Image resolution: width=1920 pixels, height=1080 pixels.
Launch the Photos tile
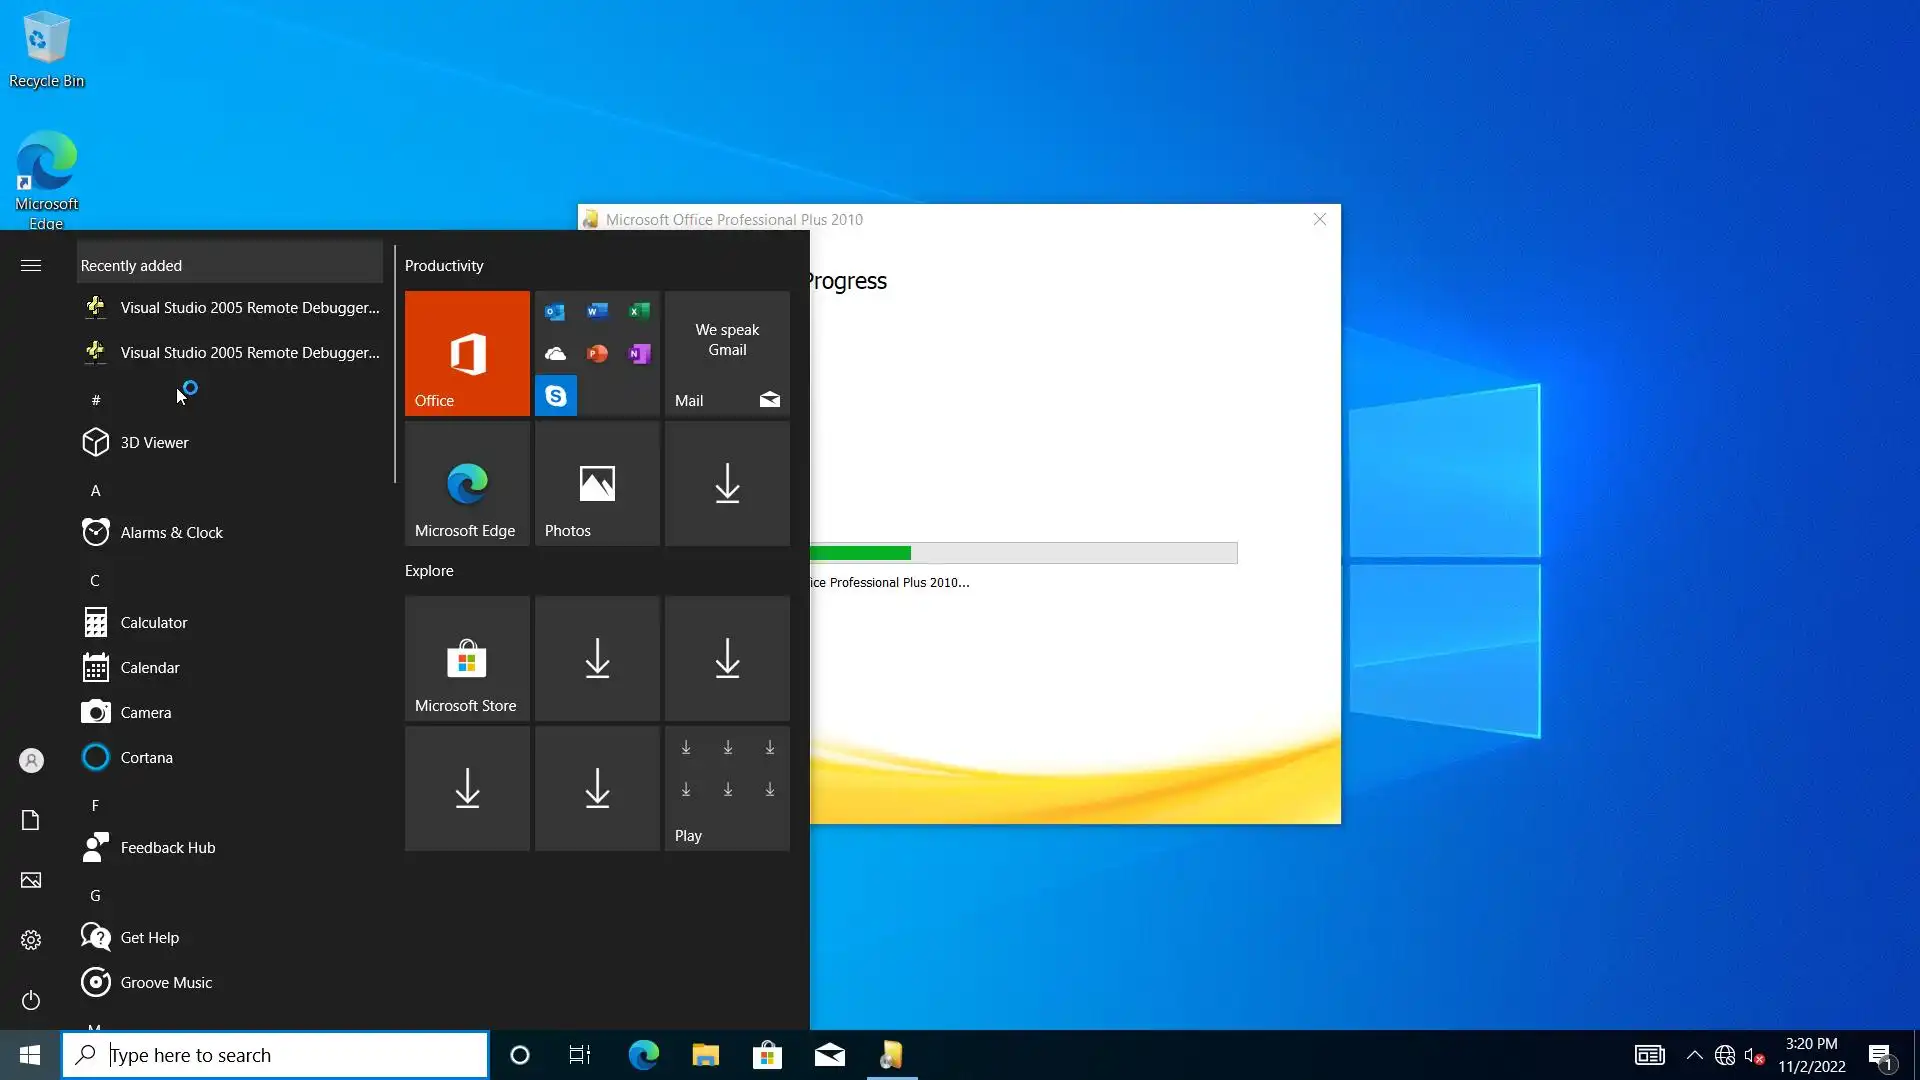tap(597, 483)
